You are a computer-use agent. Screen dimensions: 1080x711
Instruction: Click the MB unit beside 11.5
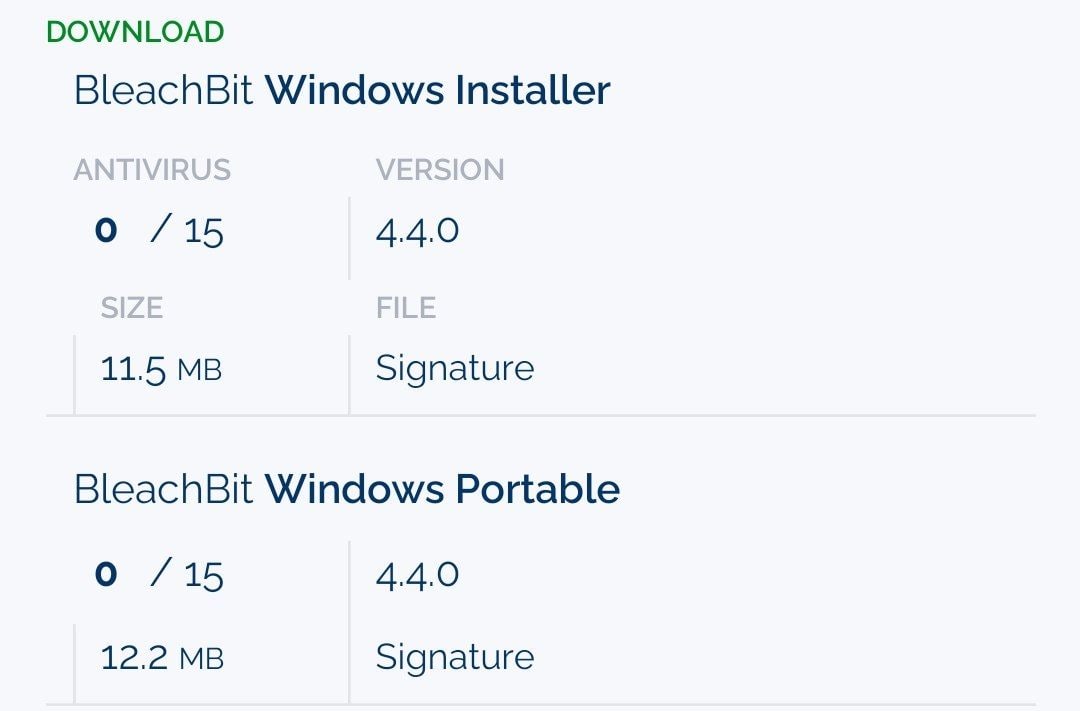[199, 371]
